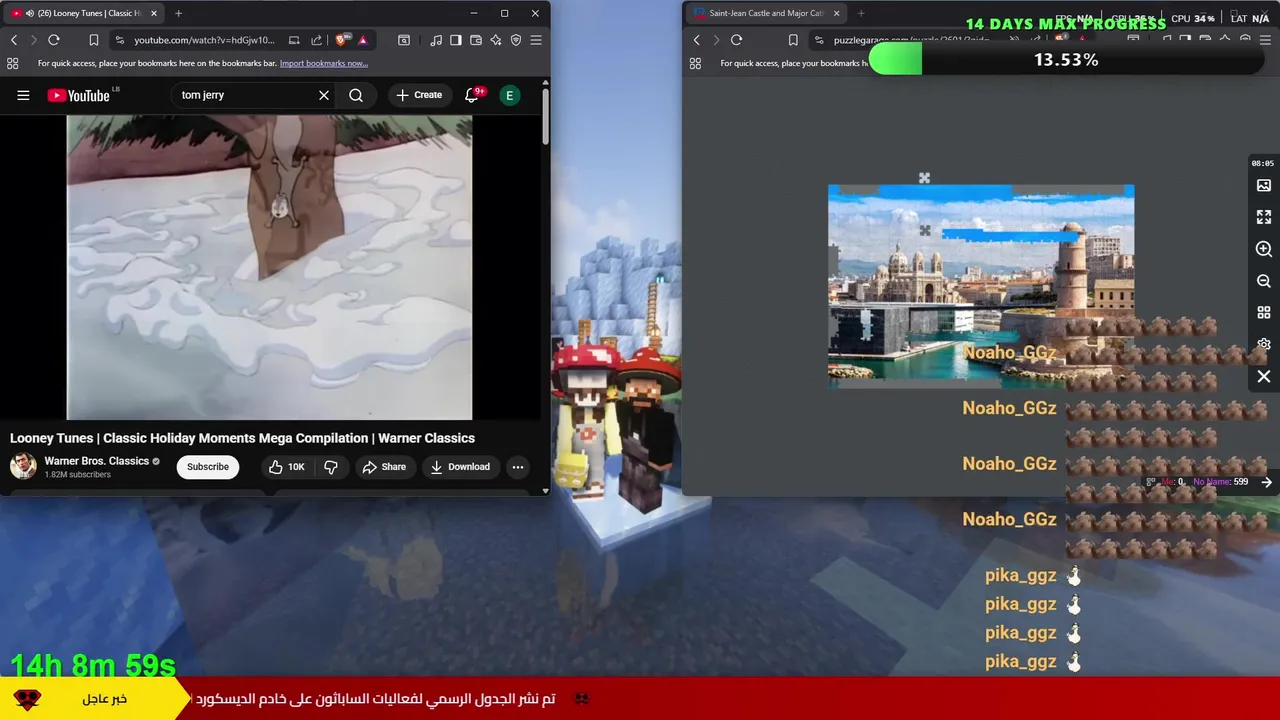1280x720 pixels.
Task: Open the Brave Wallet icon
Action: (476, 40)
